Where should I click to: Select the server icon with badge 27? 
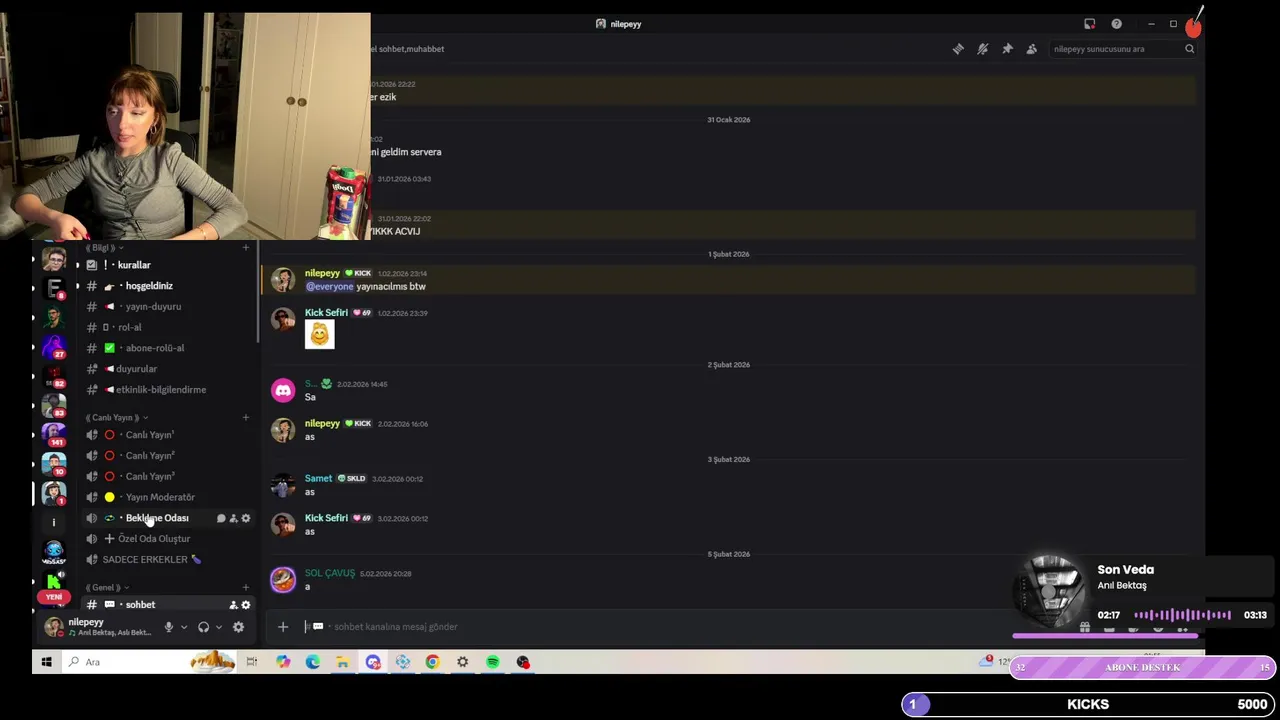(x=54, y=347)
